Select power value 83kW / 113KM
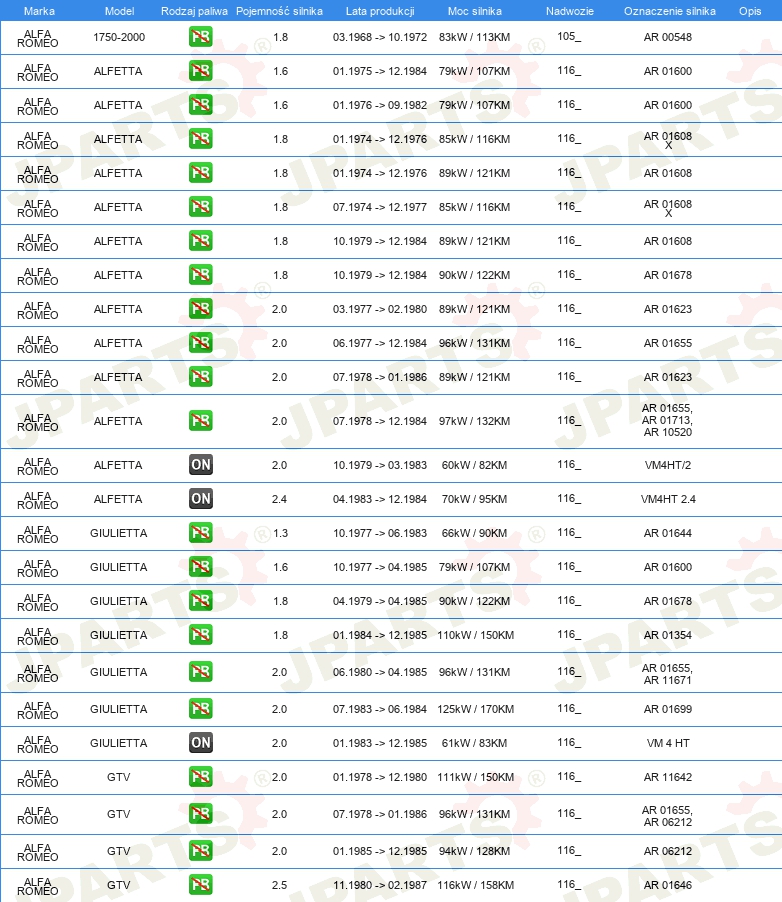The image size is (782, 902). 474,37
